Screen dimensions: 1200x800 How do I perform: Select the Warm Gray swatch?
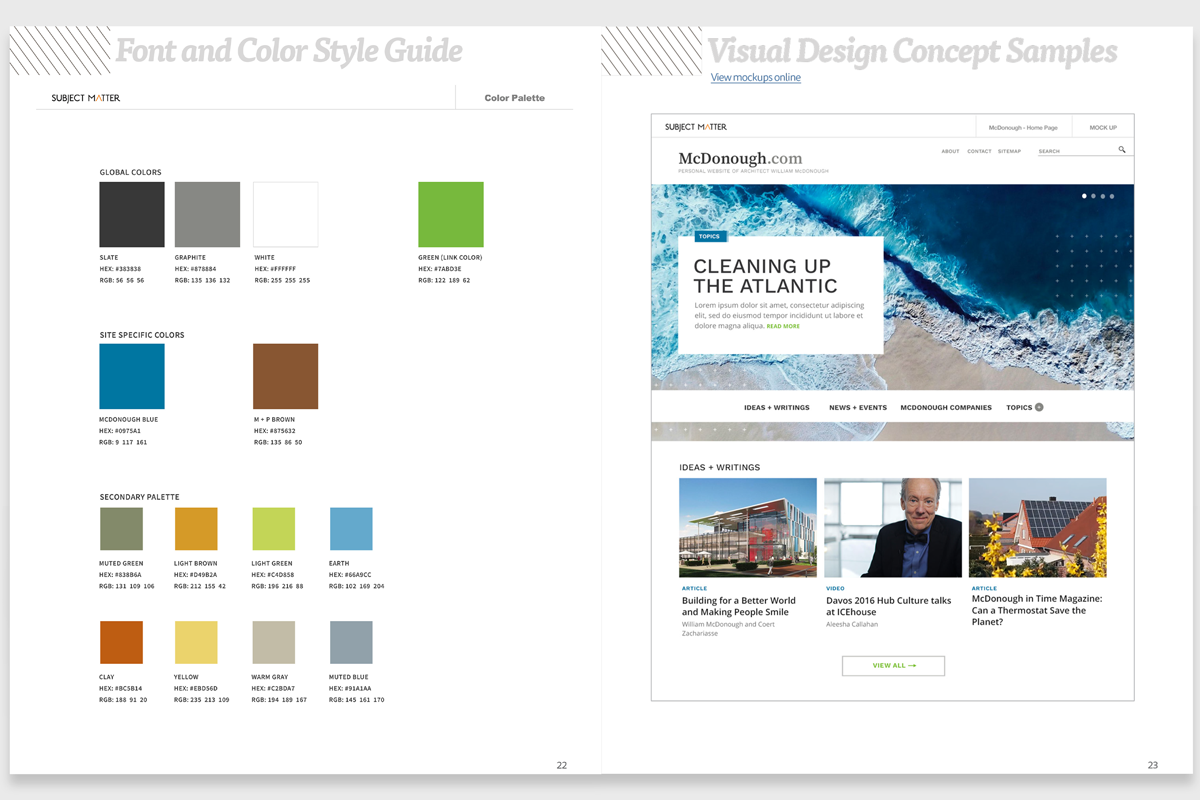pyautogui.click(x=273, y=642)
